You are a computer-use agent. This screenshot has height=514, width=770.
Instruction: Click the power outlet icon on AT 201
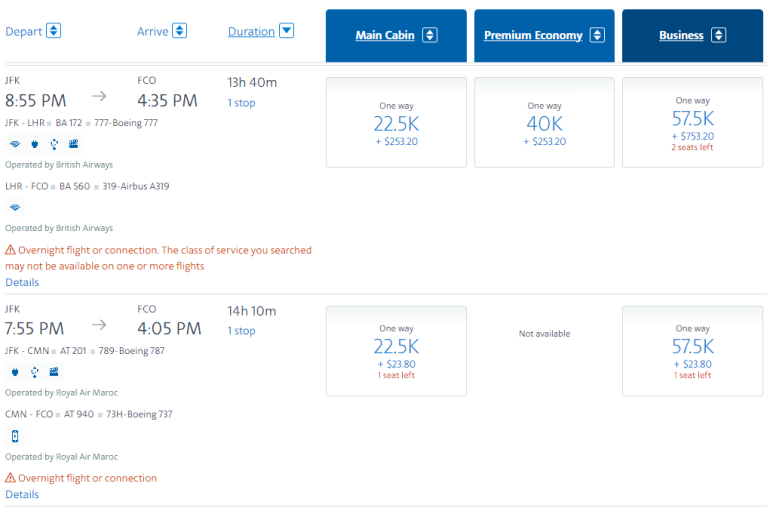14,371
